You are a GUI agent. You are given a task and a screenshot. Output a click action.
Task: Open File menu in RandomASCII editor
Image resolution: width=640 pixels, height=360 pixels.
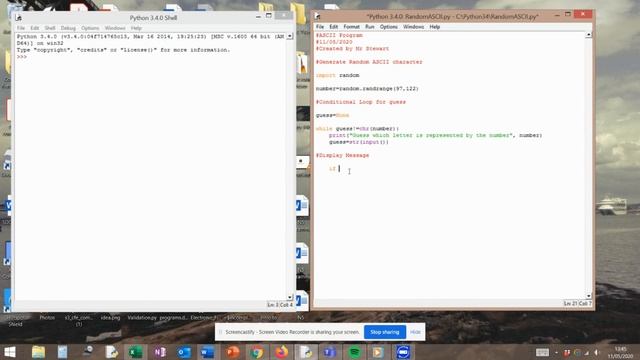[320, 27]
